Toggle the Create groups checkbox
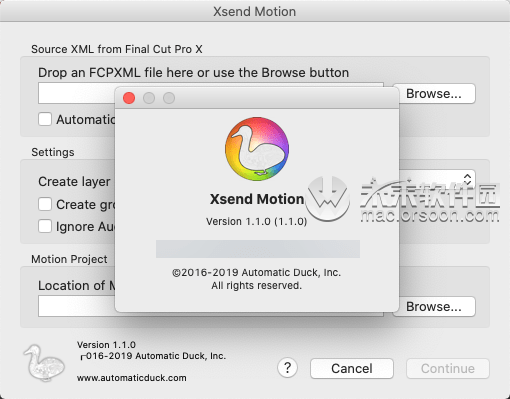The width and height of the screenshot is (510, 399). pos(45,204)
